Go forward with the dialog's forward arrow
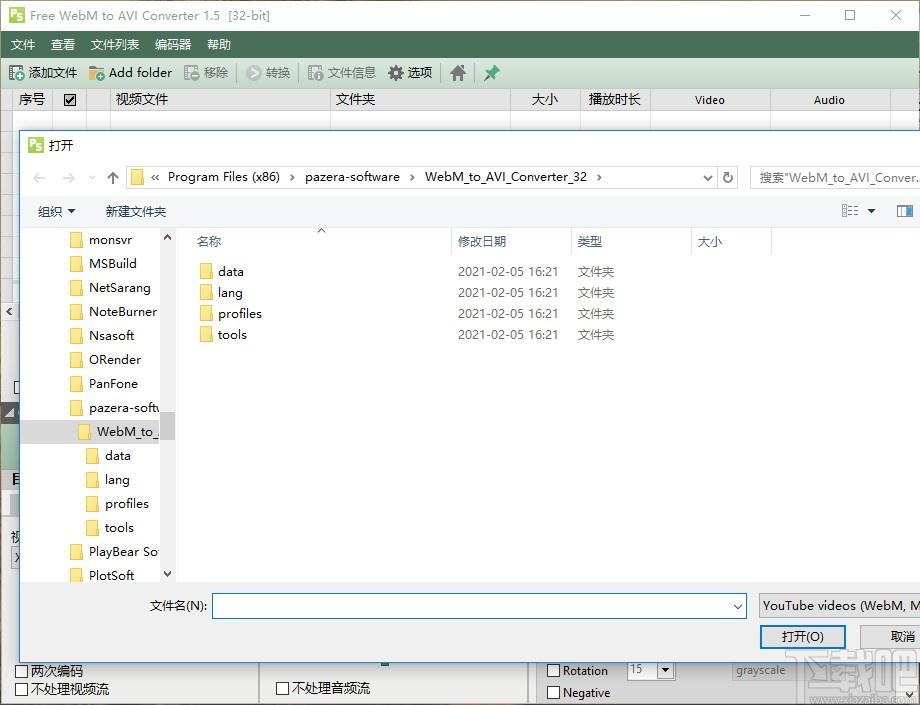The image size is (920, 705). tap(69, 178)
